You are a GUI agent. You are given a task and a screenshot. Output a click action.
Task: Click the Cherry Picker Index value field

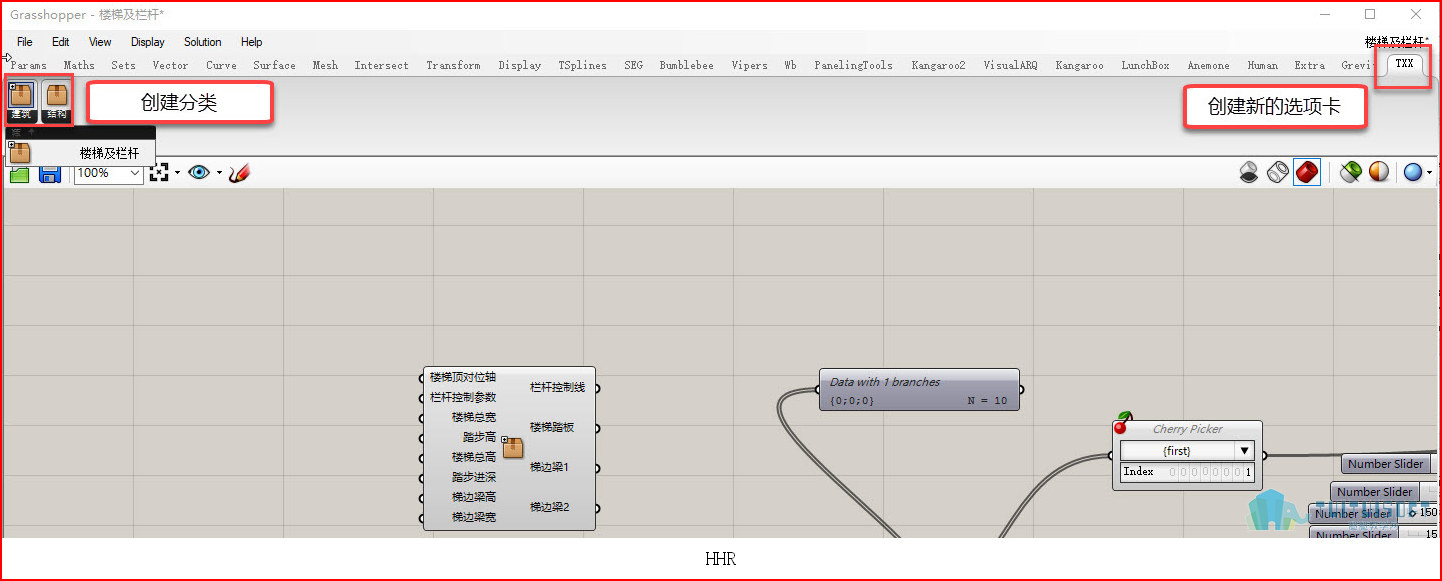[x=1187, y=472]
